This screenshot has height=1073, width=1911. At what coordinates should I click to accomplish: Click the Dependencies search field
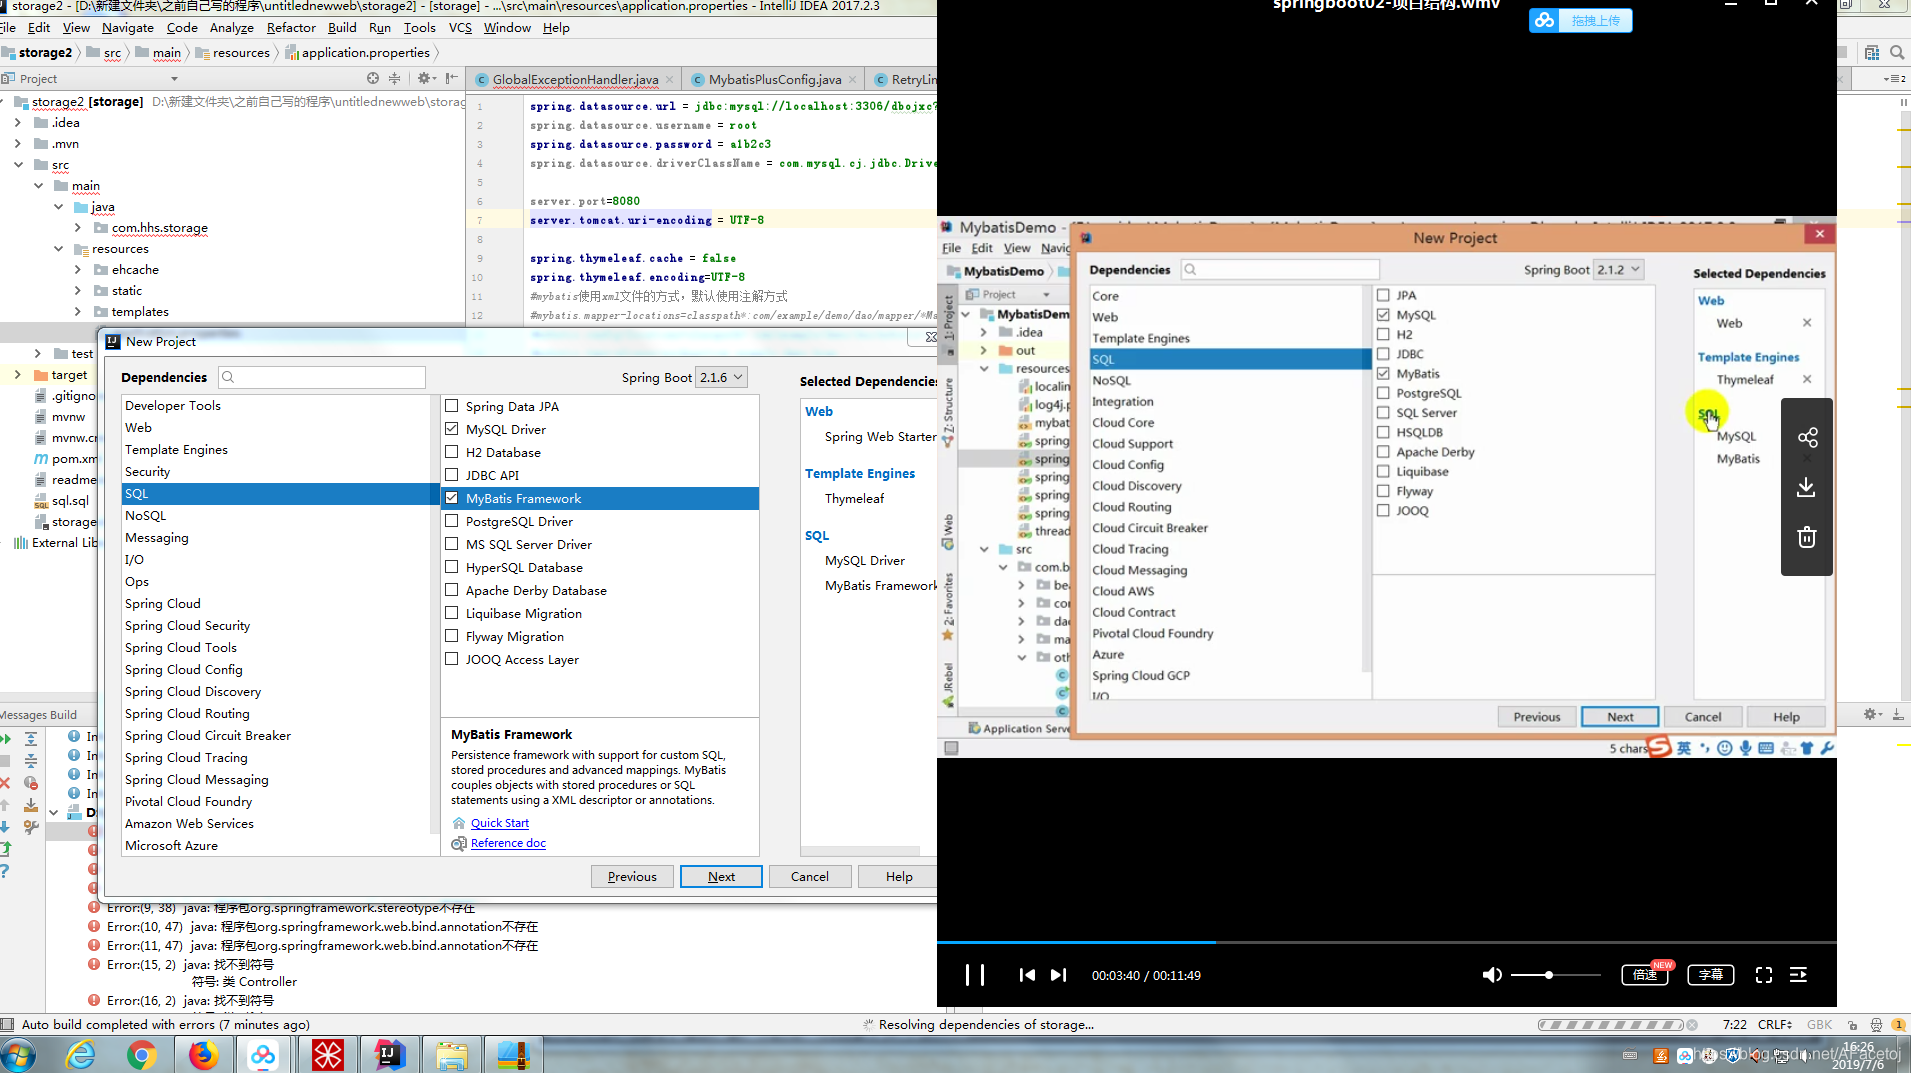[322, 377]
